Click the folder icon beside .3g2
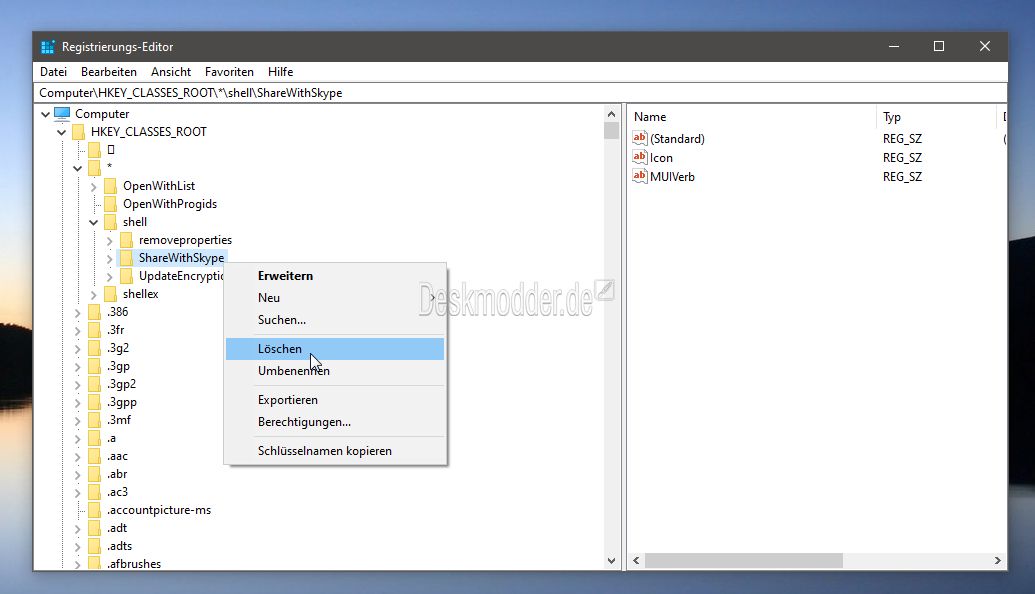 coord(94,348)
